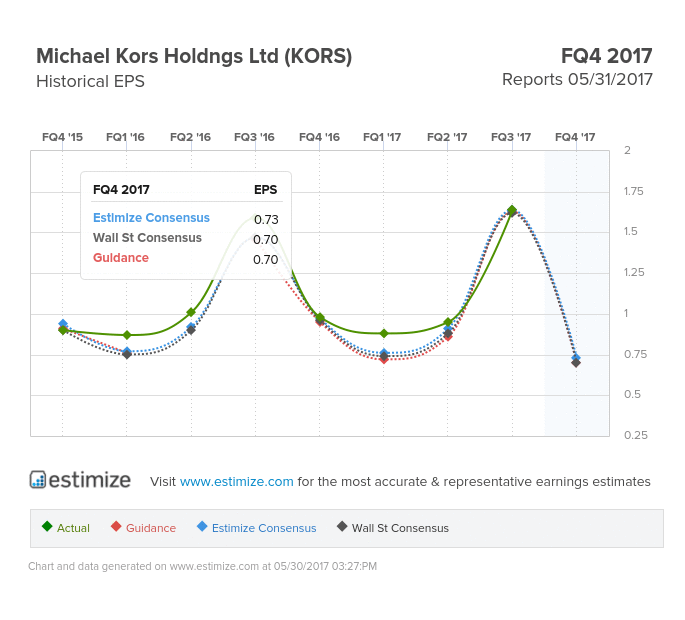This screenshot has height=620, width=685.
Task: Click the Wall St point at FQ4 '17
Action: [x=576, y=362]
